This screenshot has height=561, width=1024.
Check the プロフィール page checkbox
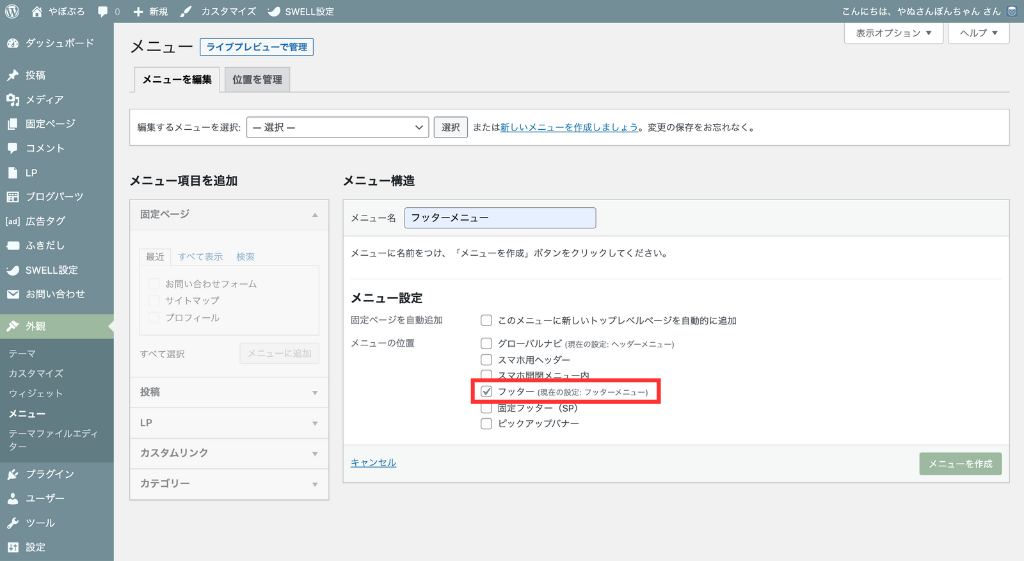point(153,317)
